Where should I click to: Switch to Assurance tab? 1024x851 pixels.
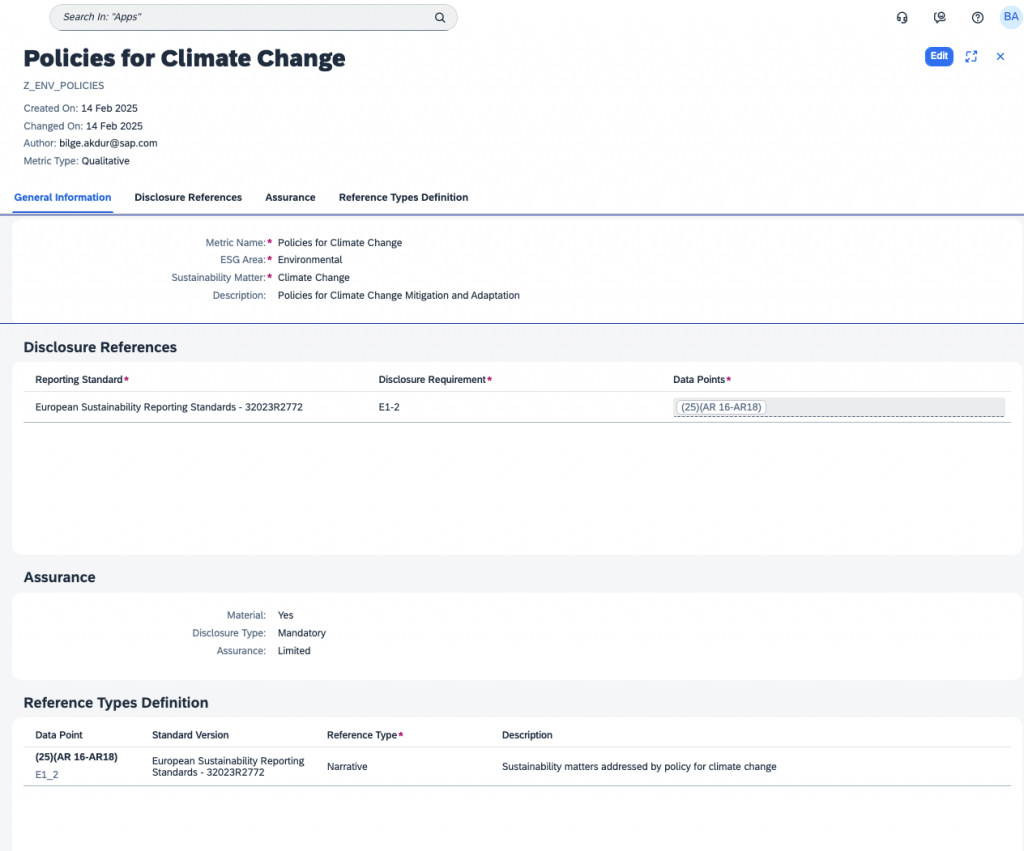pyautogui.click(x=290, y=197)
